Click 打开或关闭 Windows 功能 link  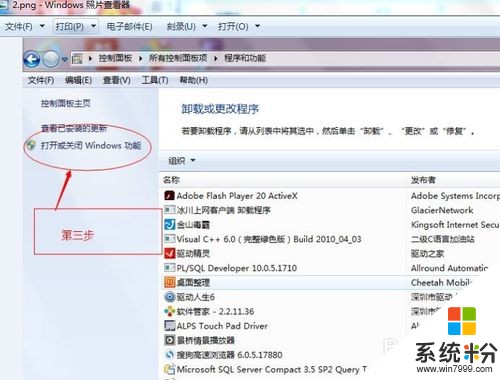point(91,146)
